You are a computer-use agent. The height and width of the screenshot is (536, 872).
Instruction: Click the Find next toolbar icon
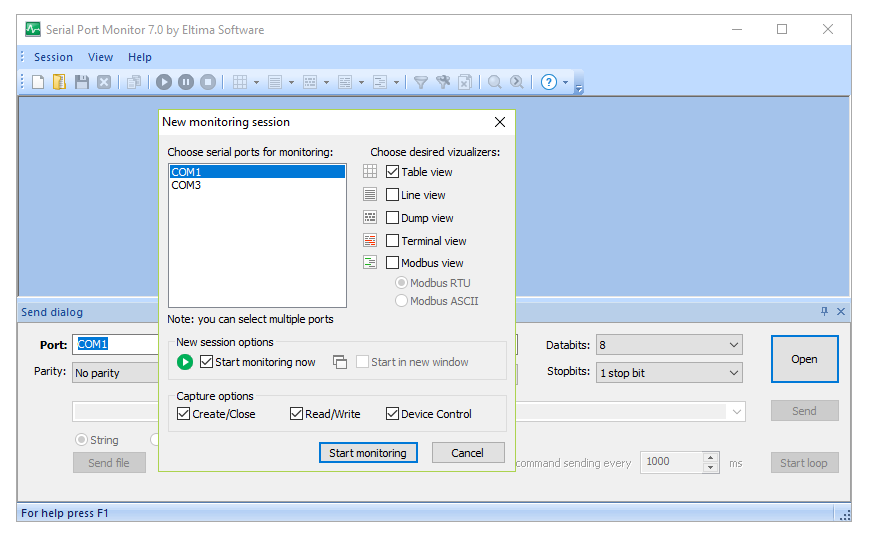pos(517,82)
